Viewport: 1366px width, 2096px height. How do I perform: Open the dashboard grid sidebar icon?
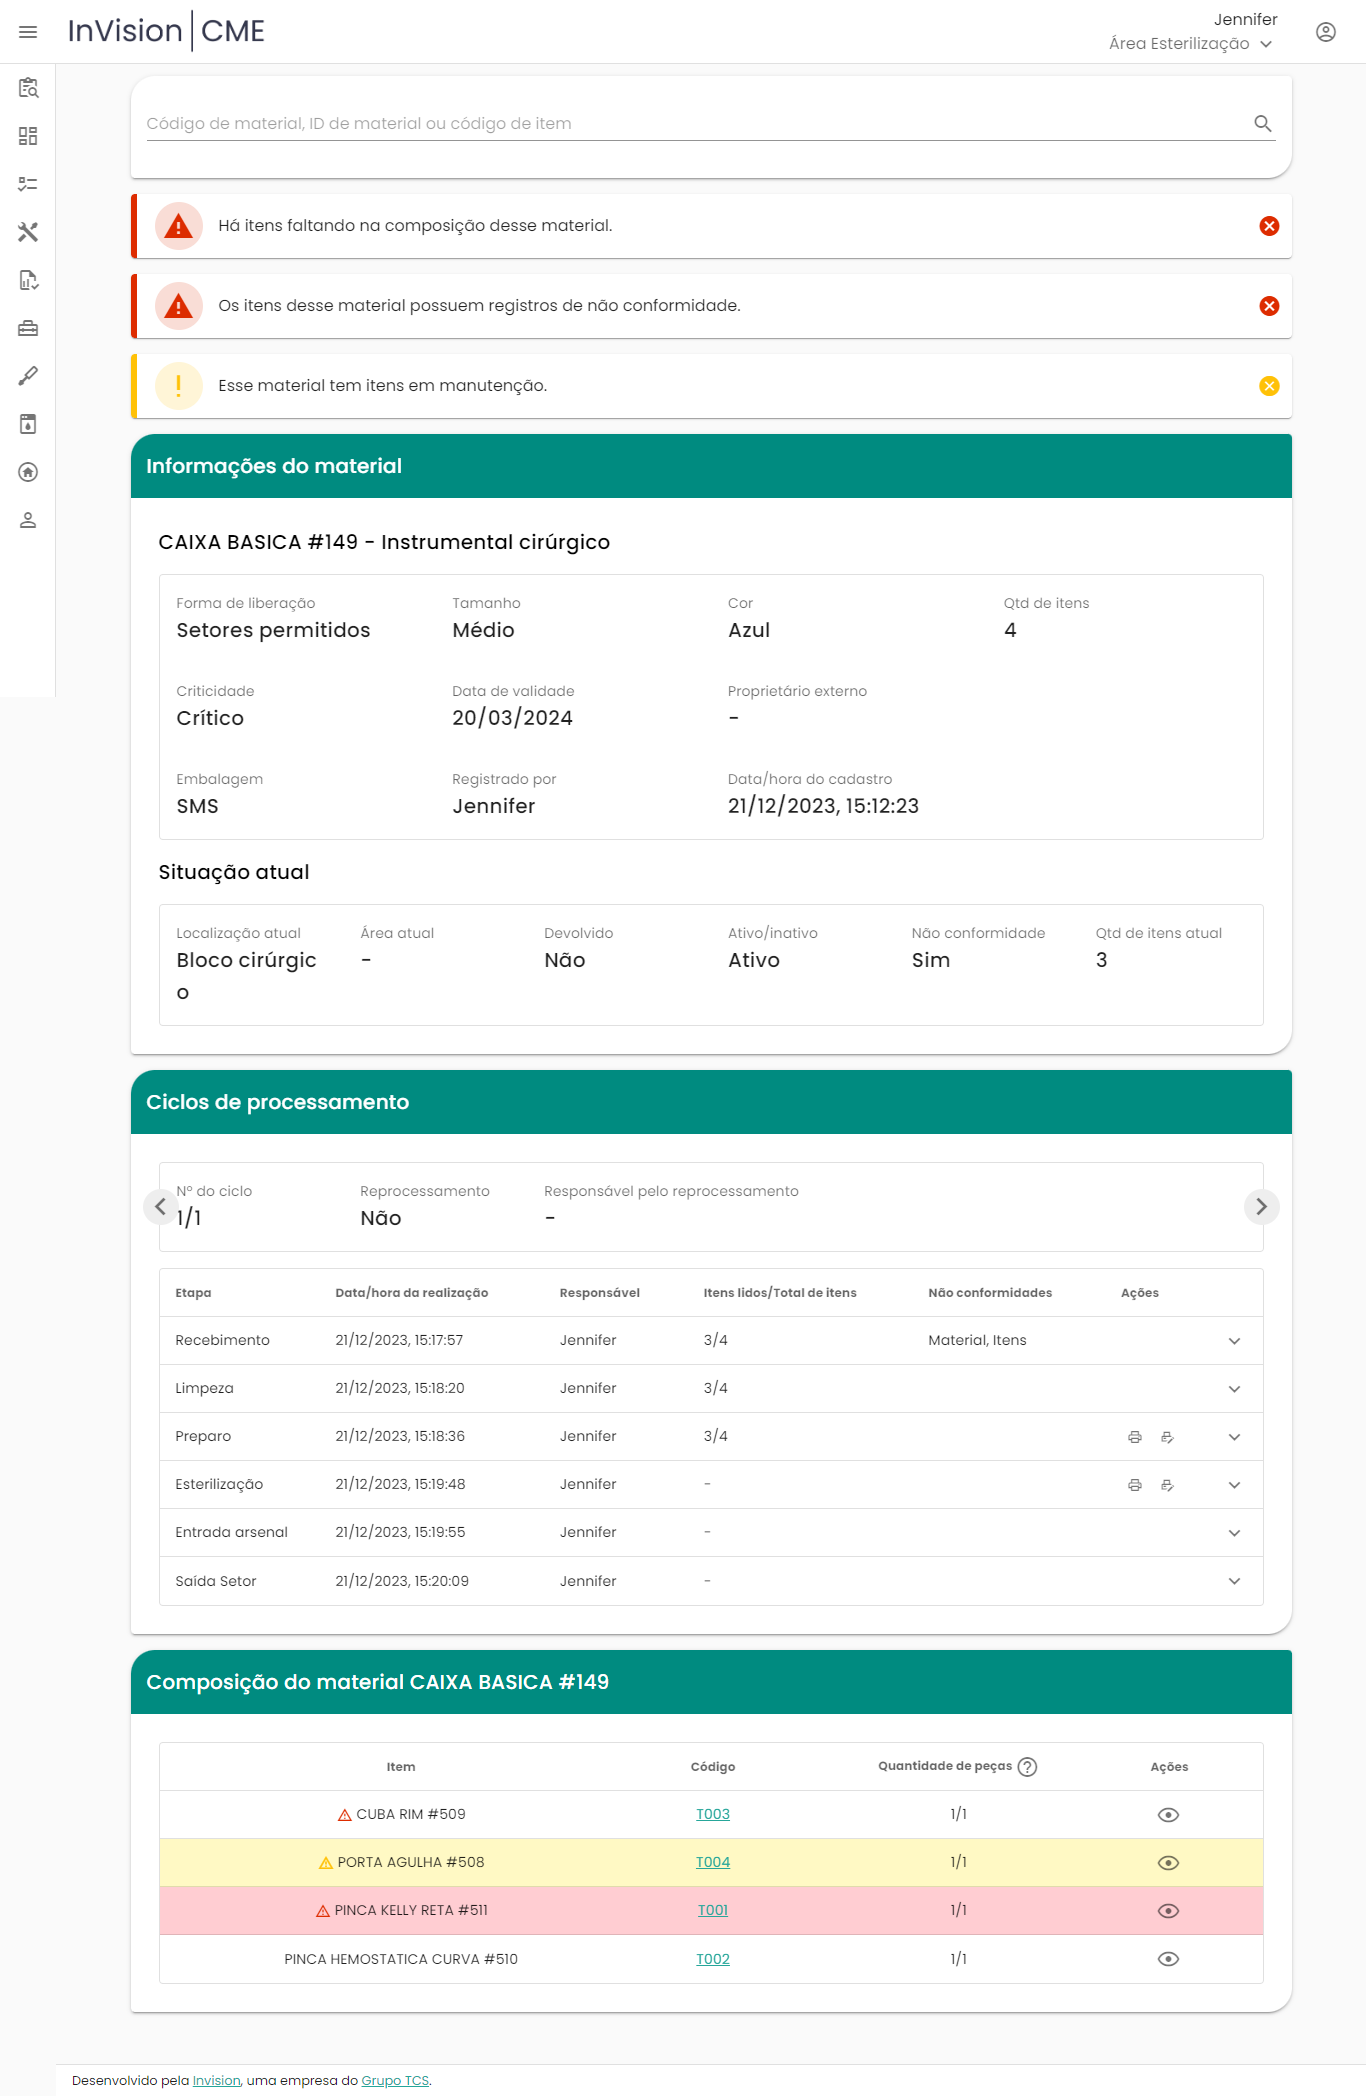28,136
